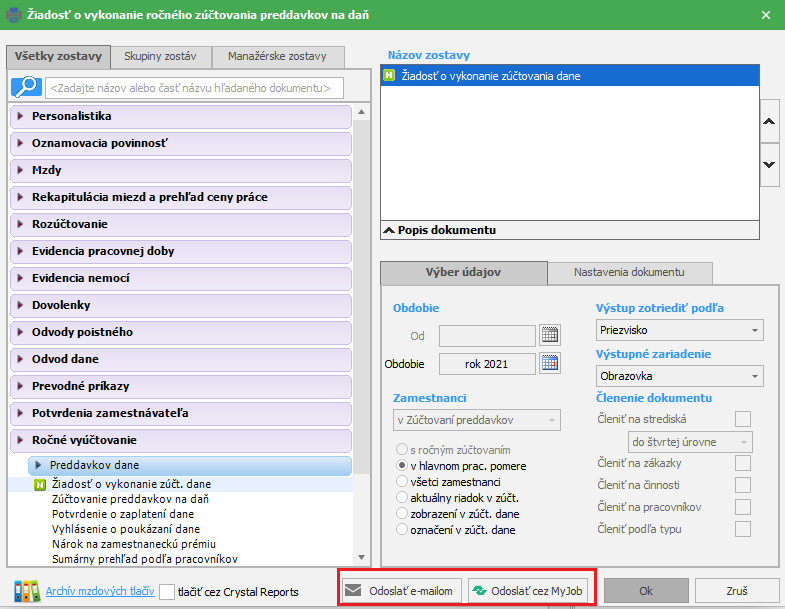Click the magnifier search icon
The width and height of the screenshot is (785, 609).
coord(26,87)
